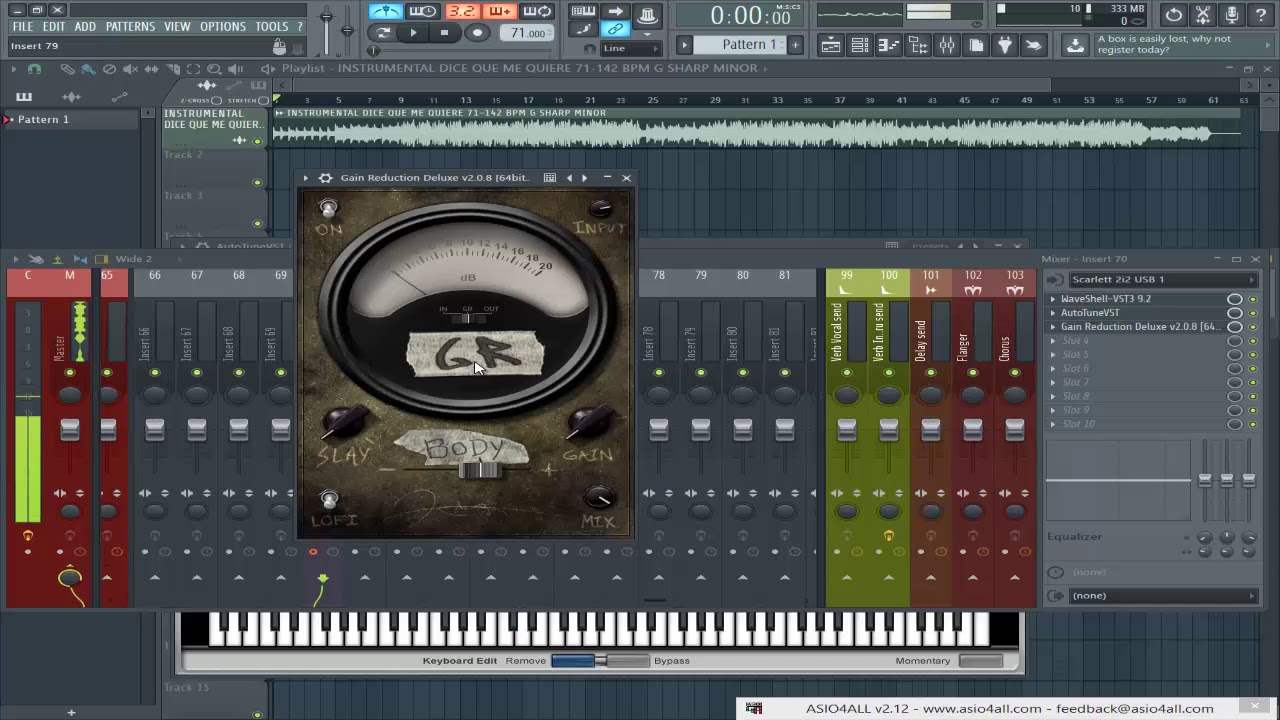Flip the ON switch in Gain Reduction
This screenshot has height=720, width=1280.
coord(328,208)
